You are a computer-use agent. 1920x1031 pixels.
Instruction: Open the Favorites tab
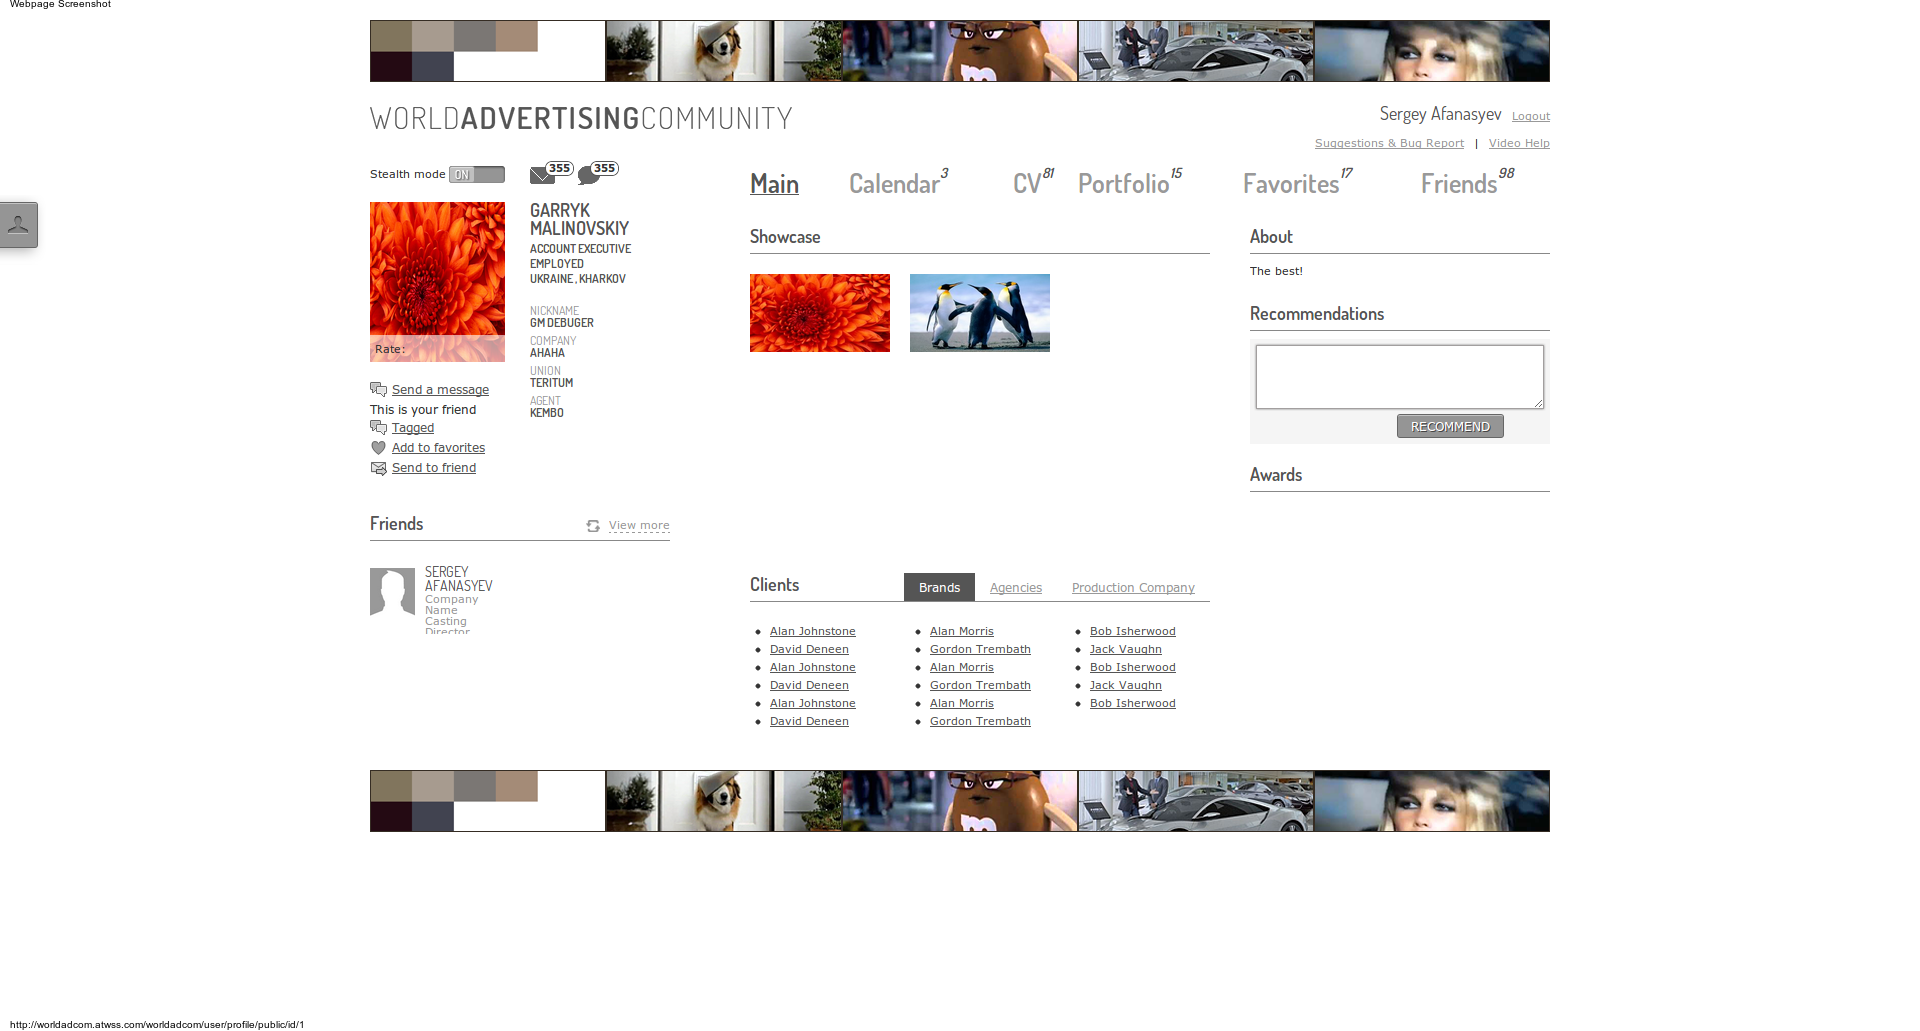pyautogui.click(x=1291, y=184)
